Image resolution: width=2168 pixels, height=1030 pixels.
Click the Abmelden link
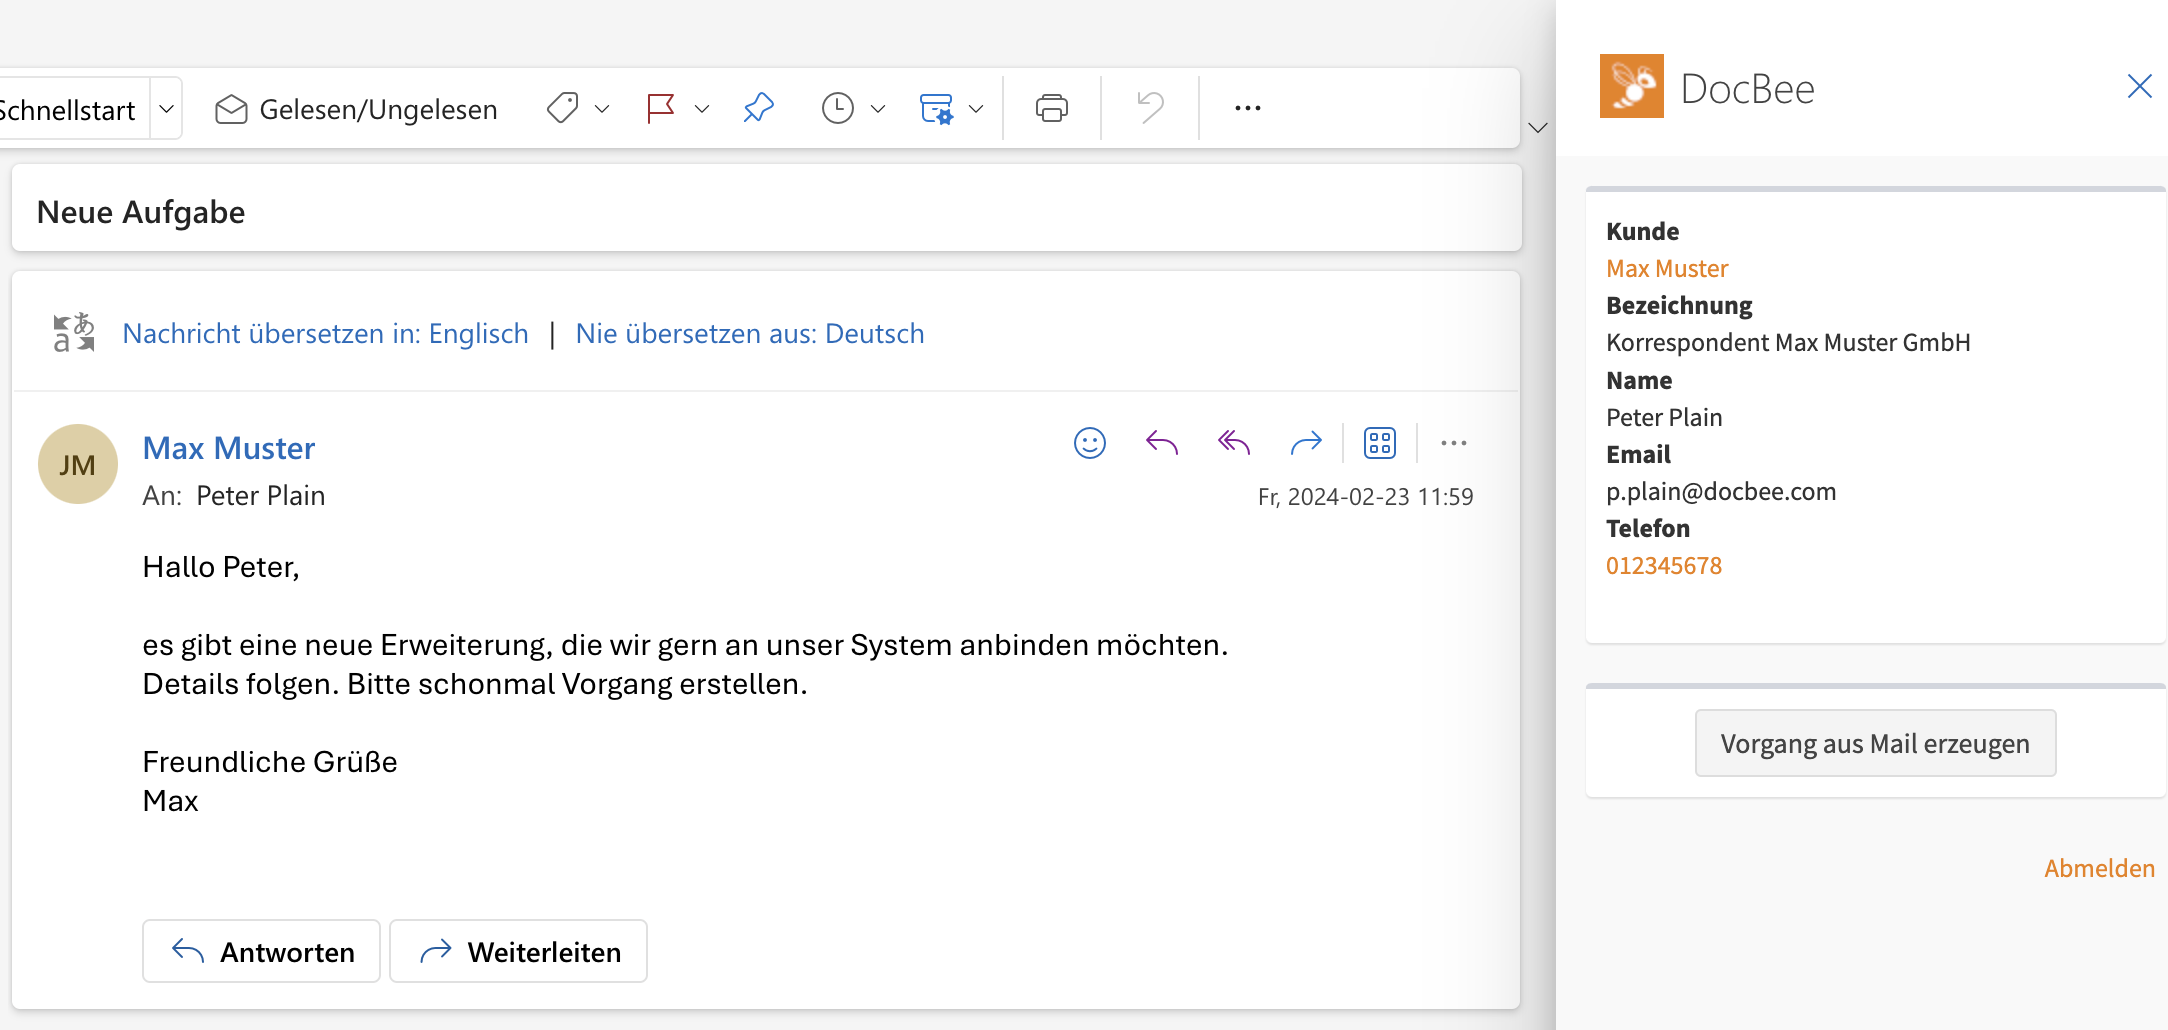pyautogui.click(x=2099, y=868)
